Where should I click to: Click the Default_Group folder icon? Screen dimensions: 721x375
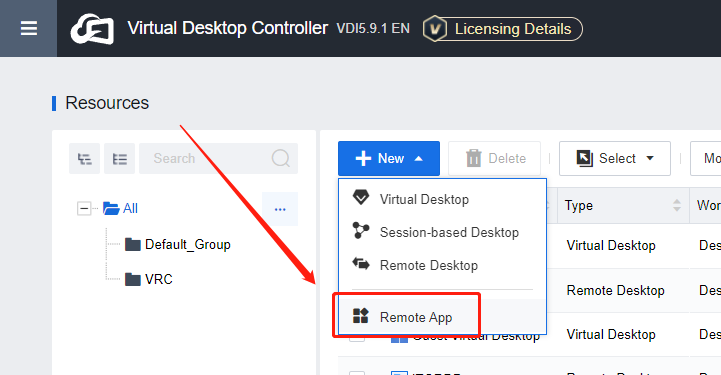(x=133, y=244)
